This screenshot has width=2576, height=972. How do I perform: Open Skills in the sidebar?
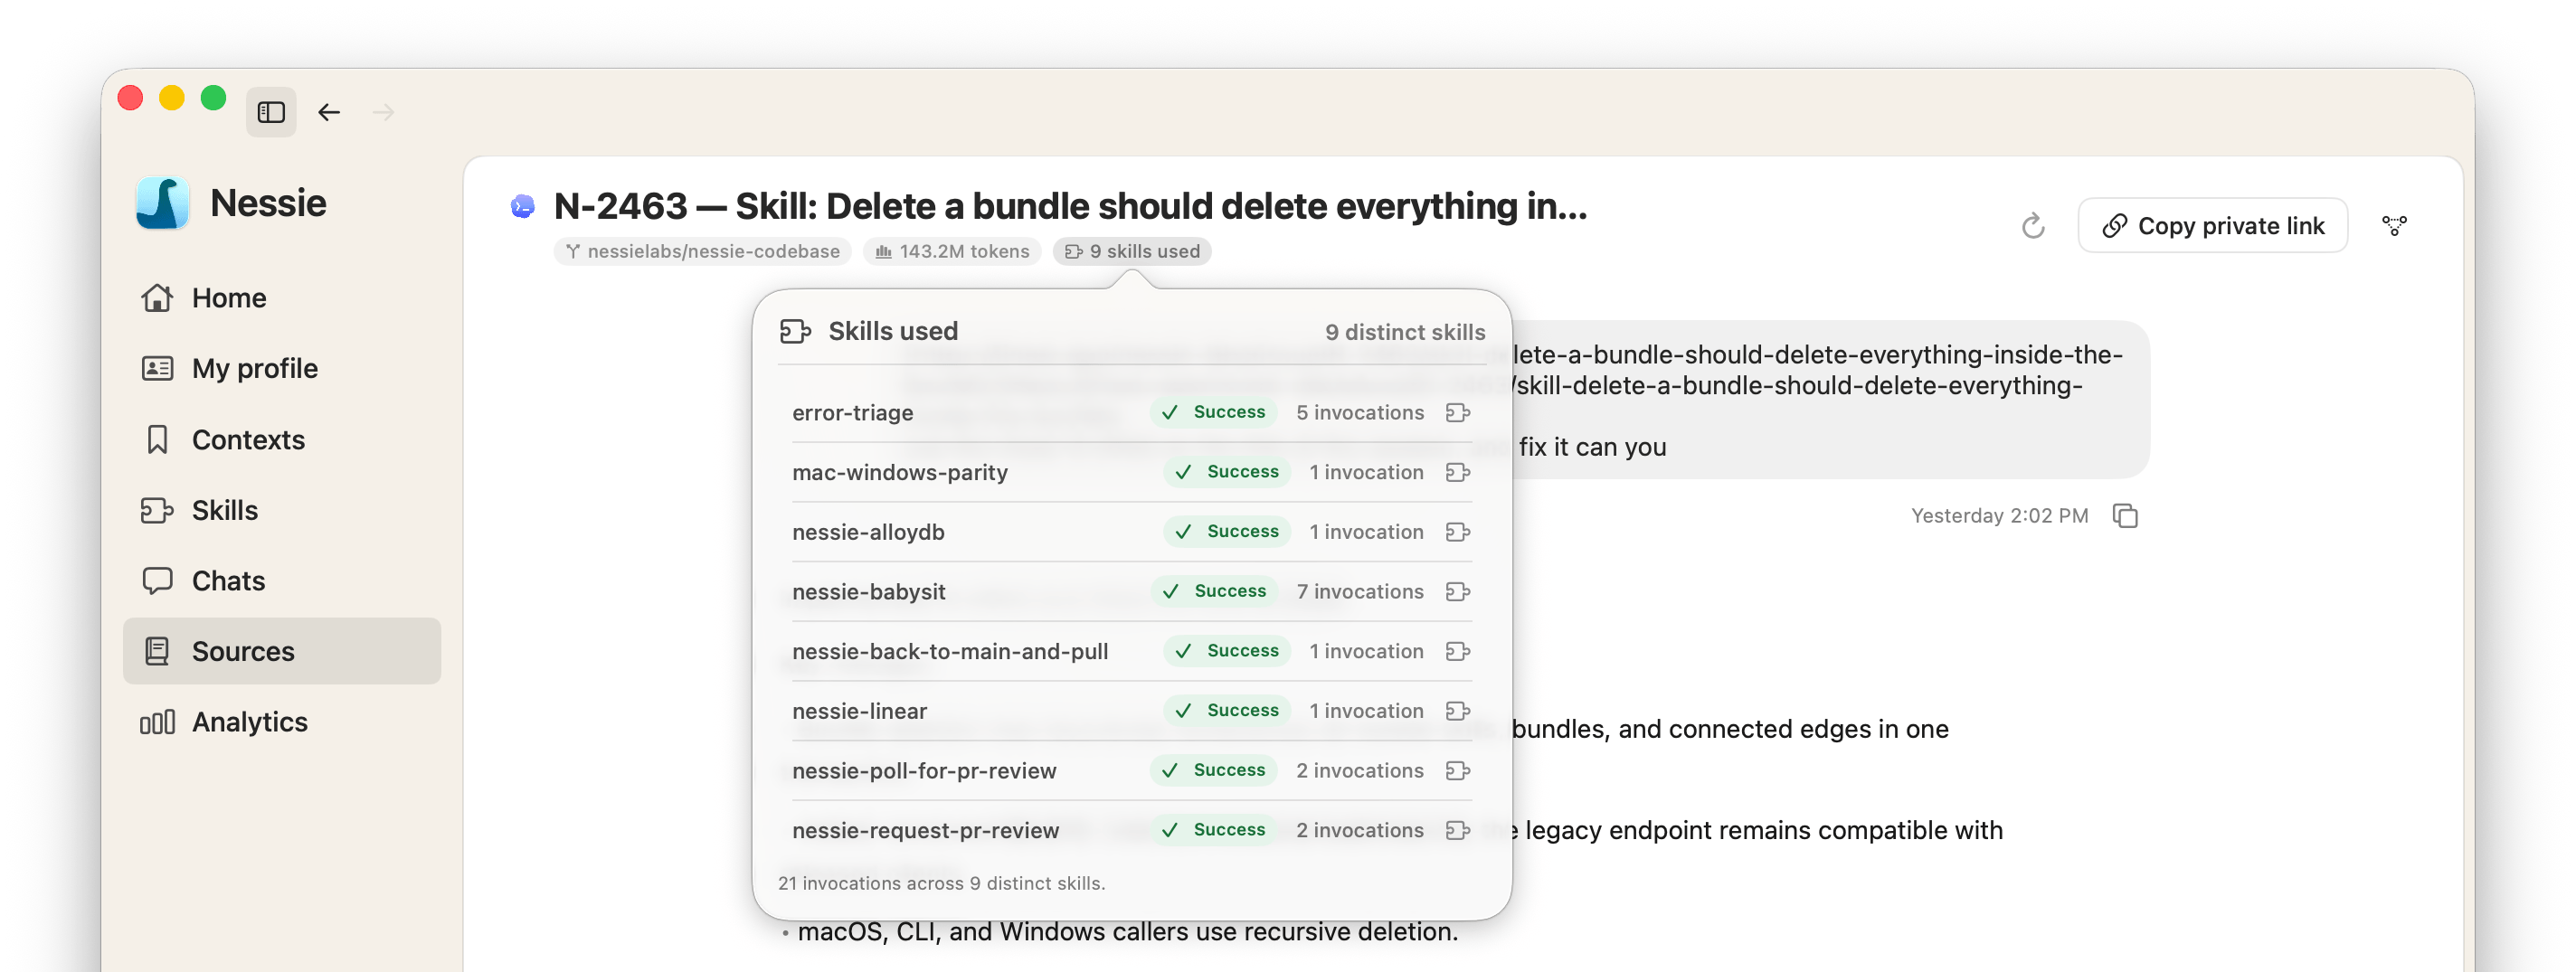282,510
